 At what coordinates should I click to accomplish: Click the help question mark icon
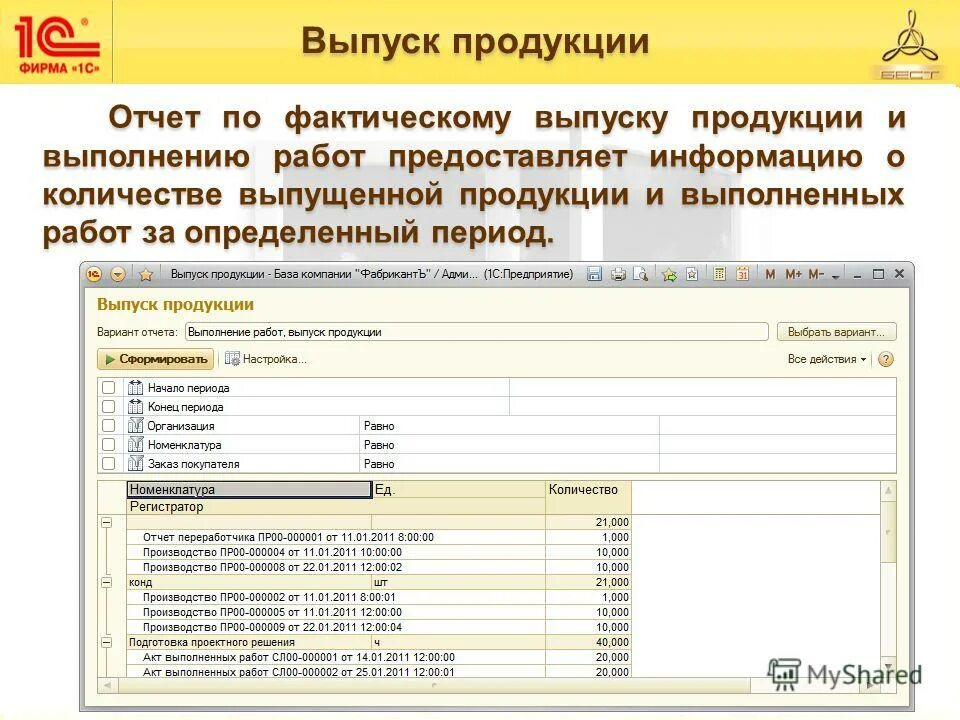click(x=885, y=359)
